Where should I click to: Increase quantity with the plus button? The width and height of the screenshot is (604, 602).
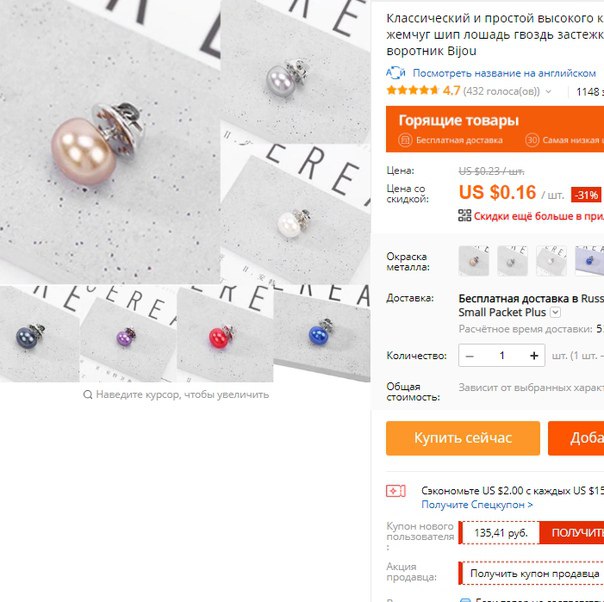pyautogui.click(x=534, y=355)
